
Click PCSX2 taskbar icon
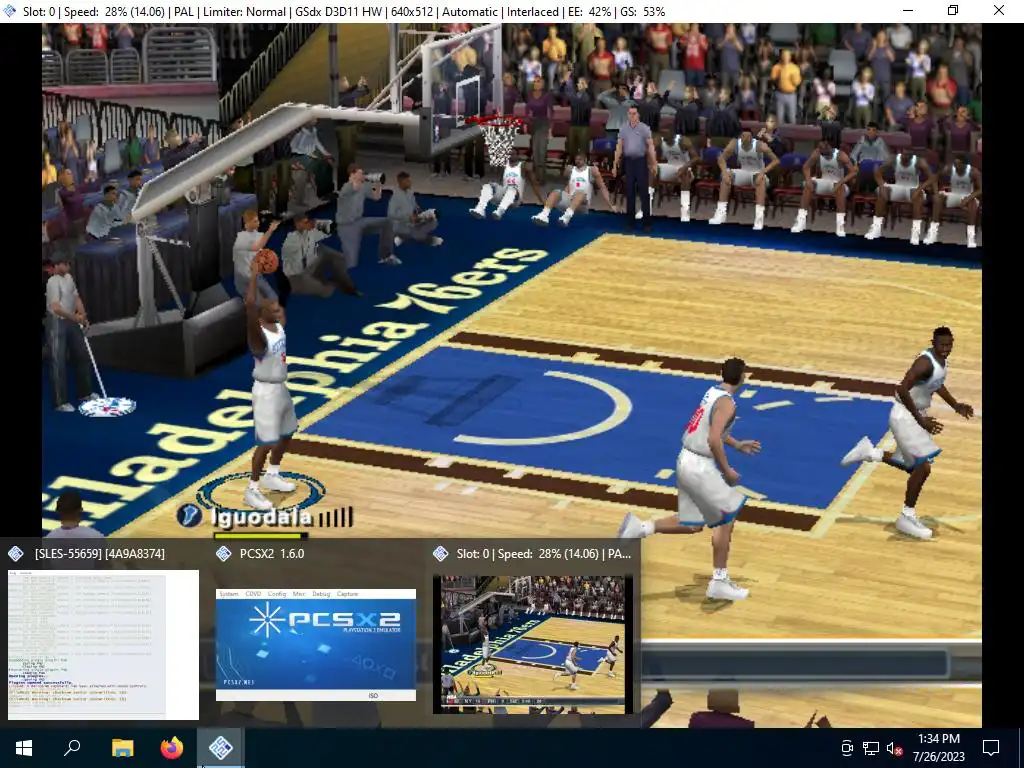click(221, 748)
